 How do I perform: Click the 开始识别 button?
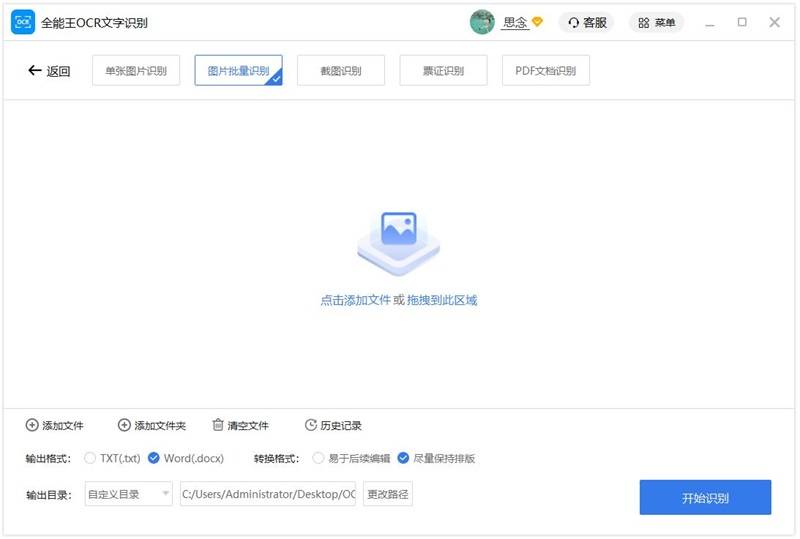click(705, 498)
